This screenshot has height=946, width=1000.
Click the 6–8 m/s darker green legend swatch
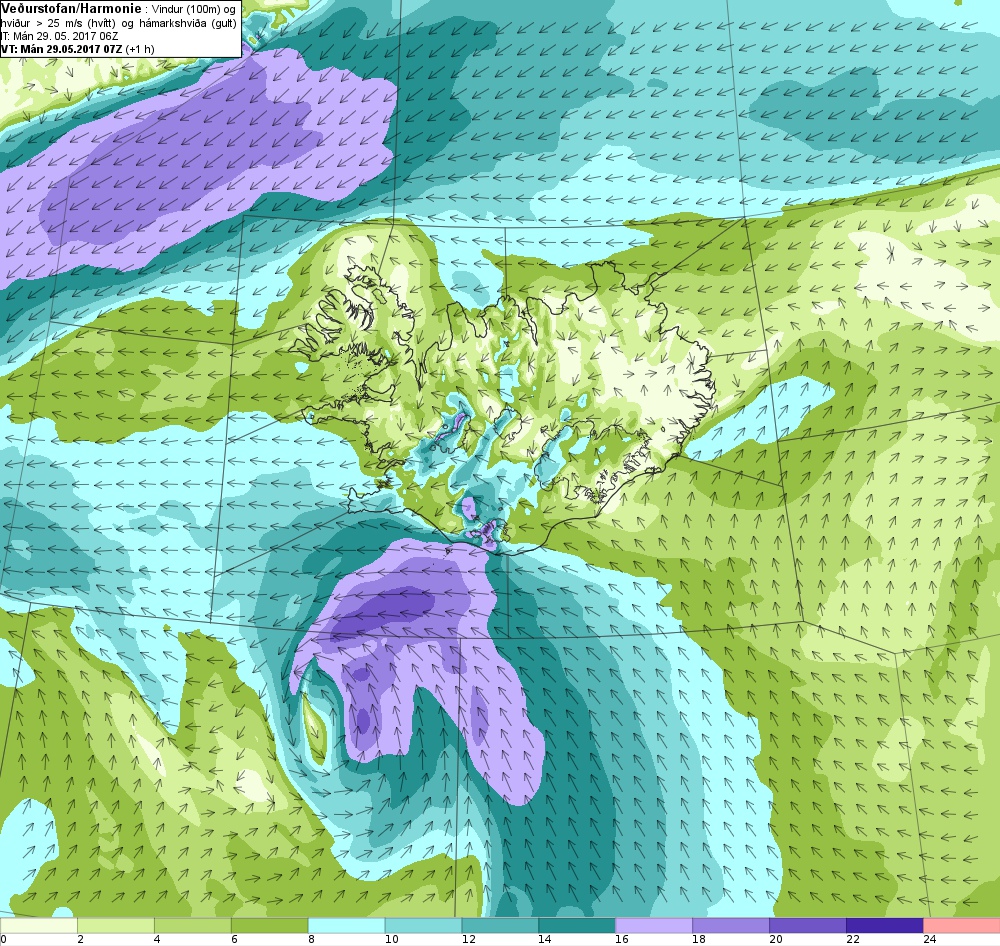(x=269, y=925)
